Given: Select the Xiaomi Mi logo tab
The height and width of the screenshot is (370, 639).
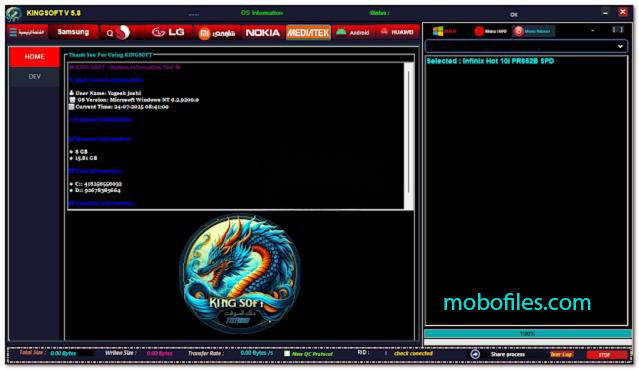Looking at the screenshot, I should [217, 33].
